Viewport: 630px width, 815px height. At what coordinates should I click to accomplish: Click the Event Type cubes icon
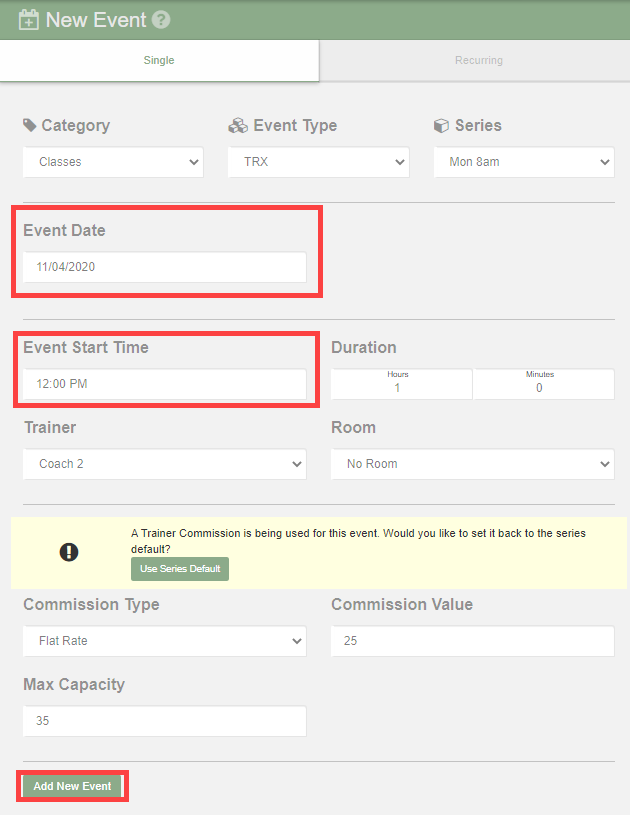(x=238, y=125)
